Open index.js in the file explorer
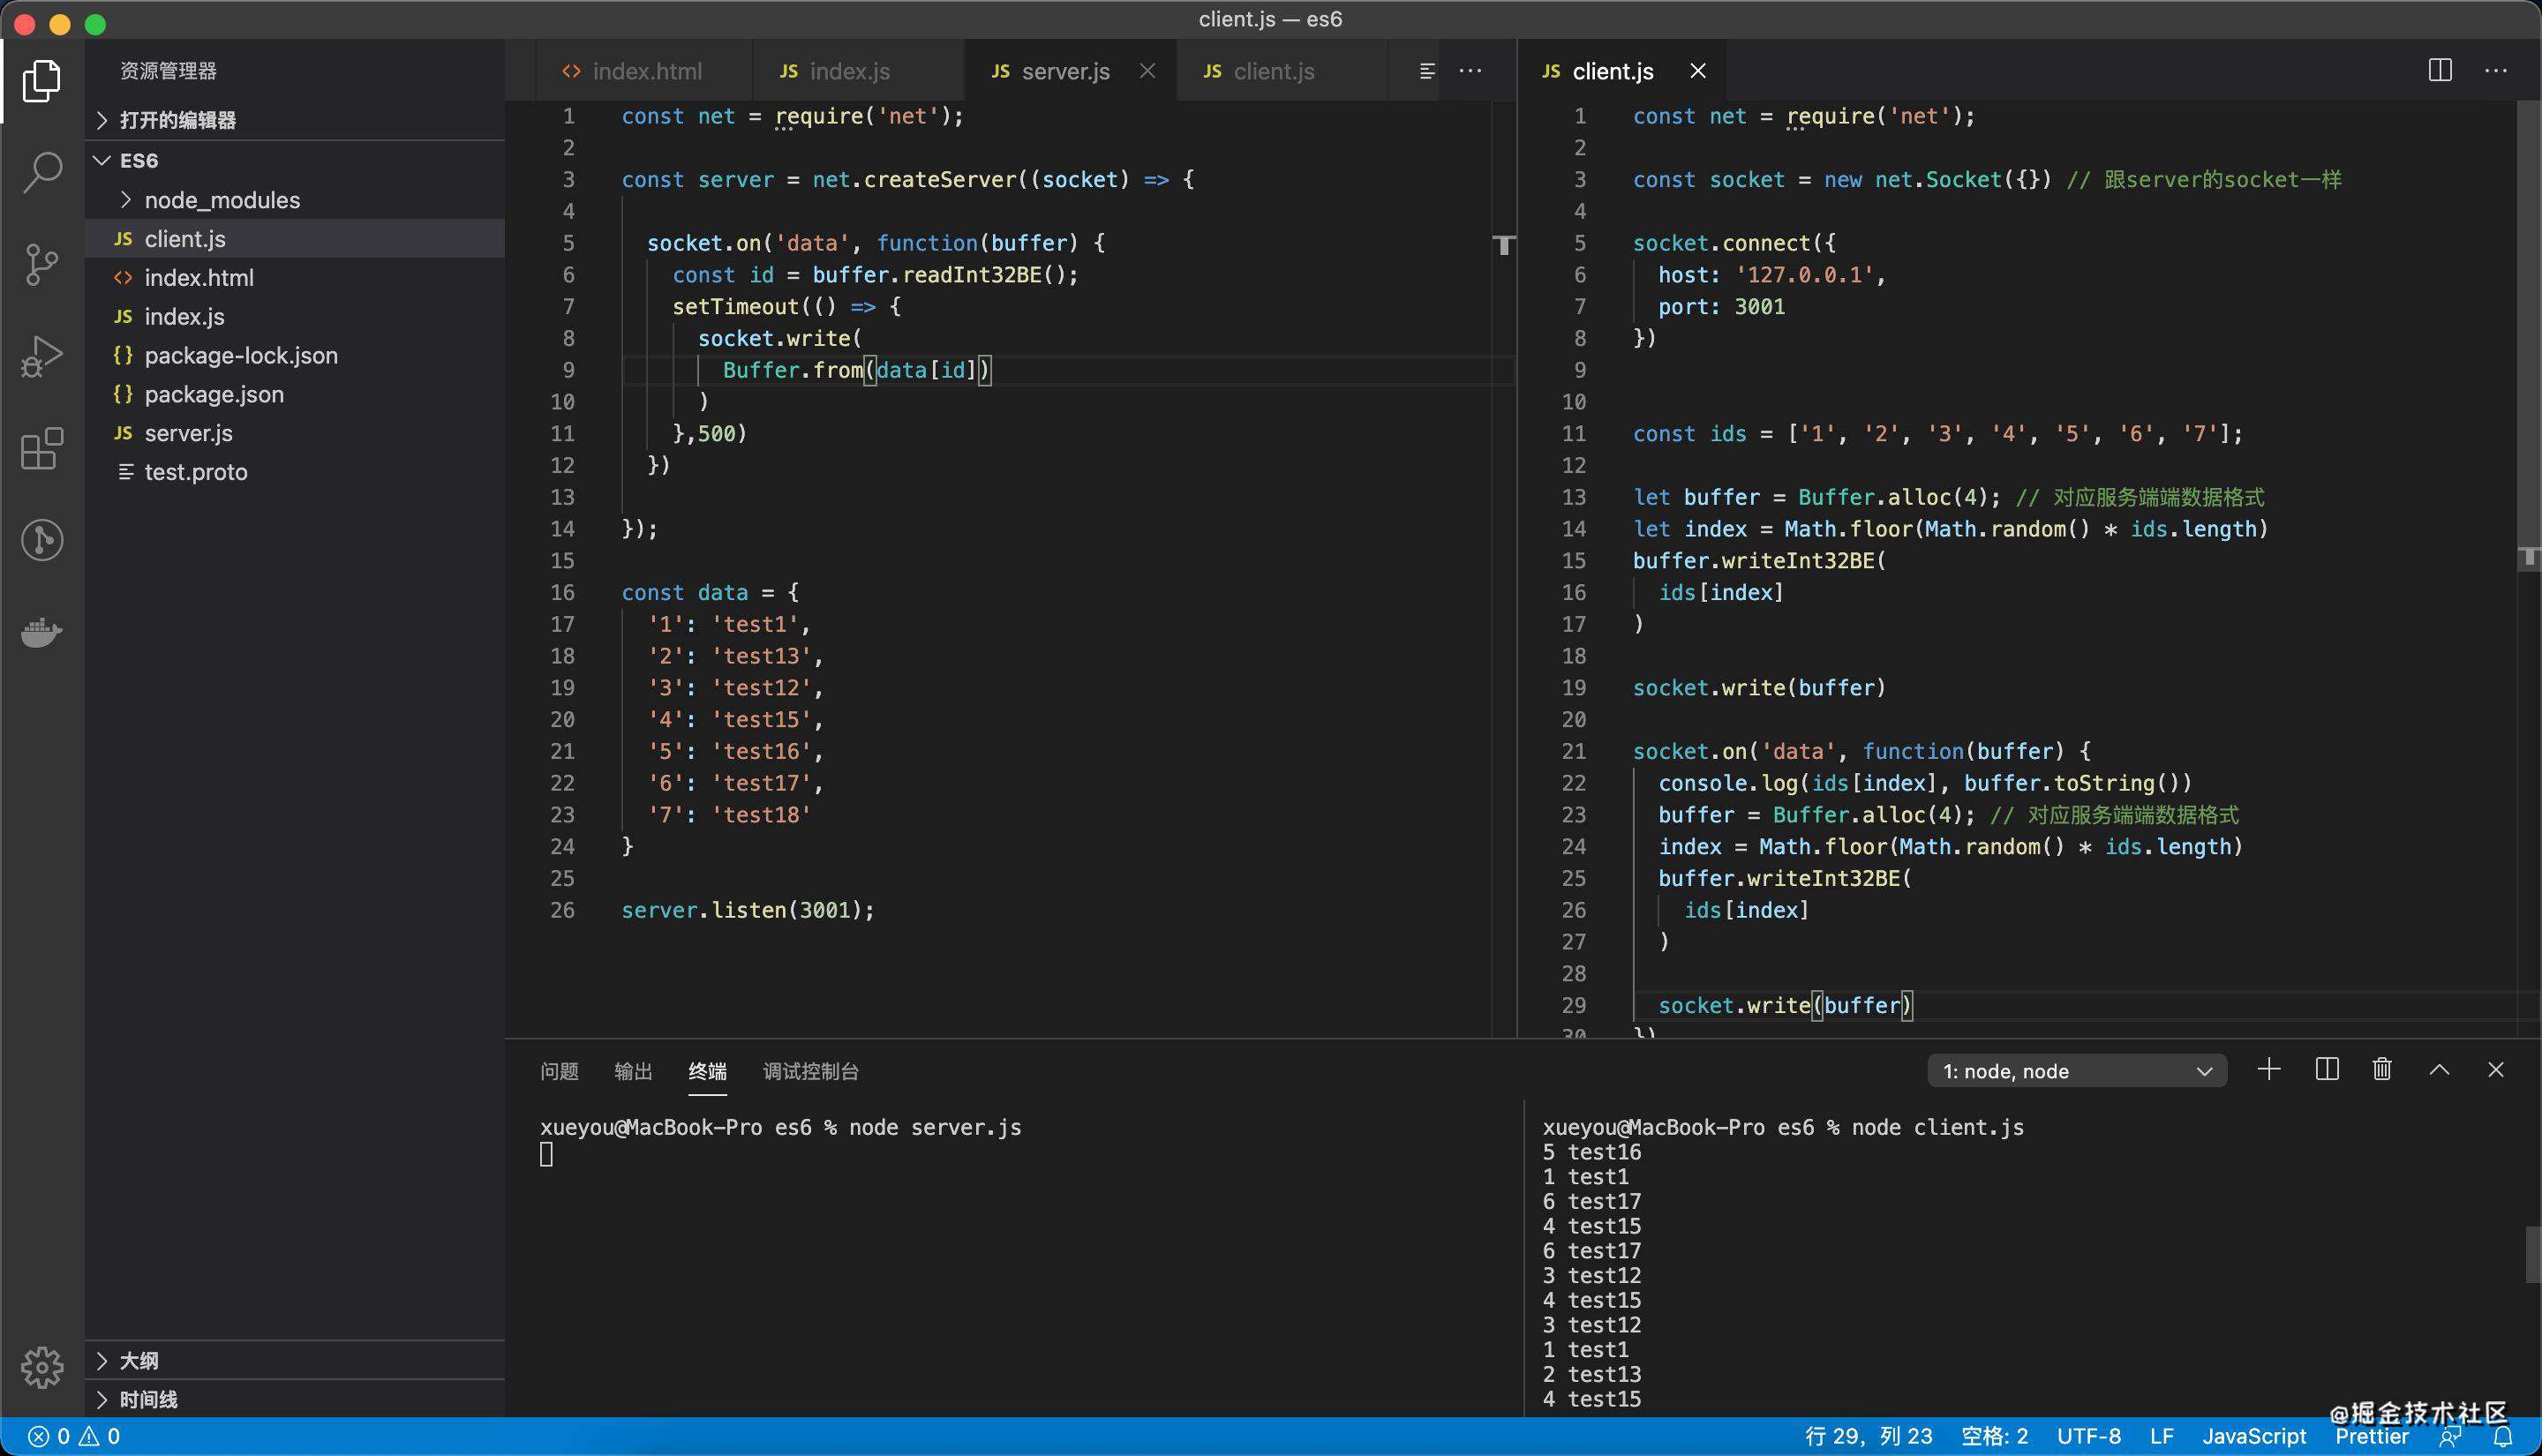2542x1456 pixels. [295, 317]
